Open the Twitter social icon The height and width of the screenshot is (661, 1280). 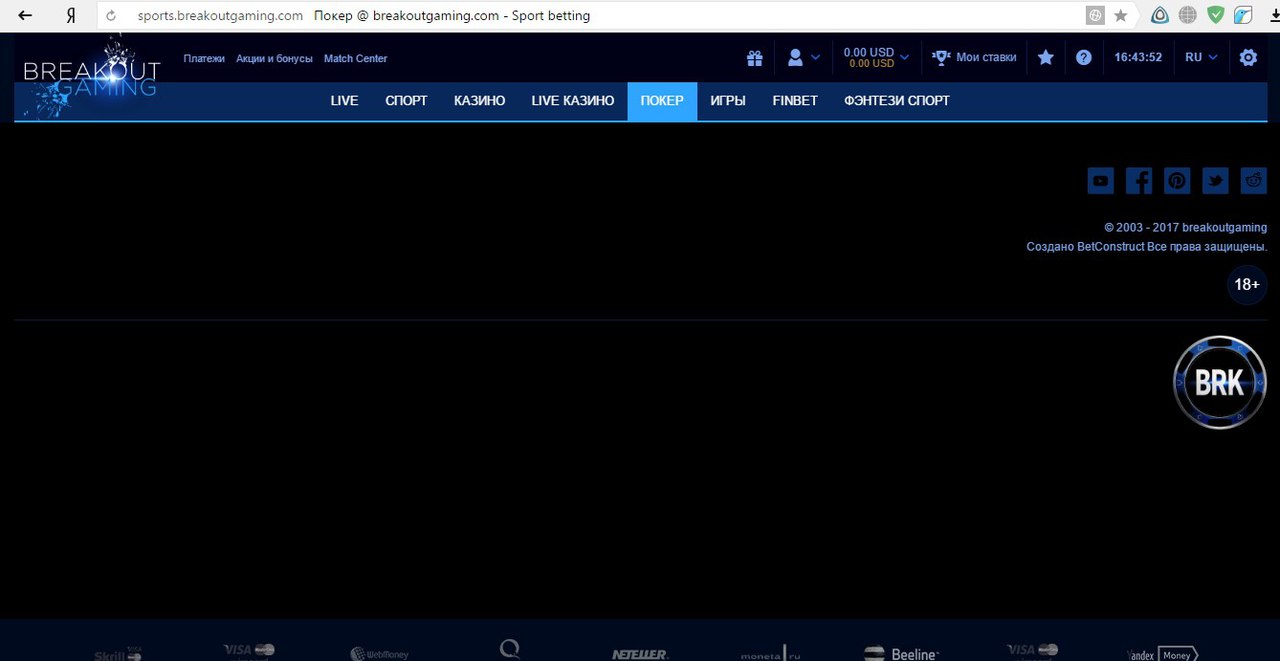tap(1215, 181)
